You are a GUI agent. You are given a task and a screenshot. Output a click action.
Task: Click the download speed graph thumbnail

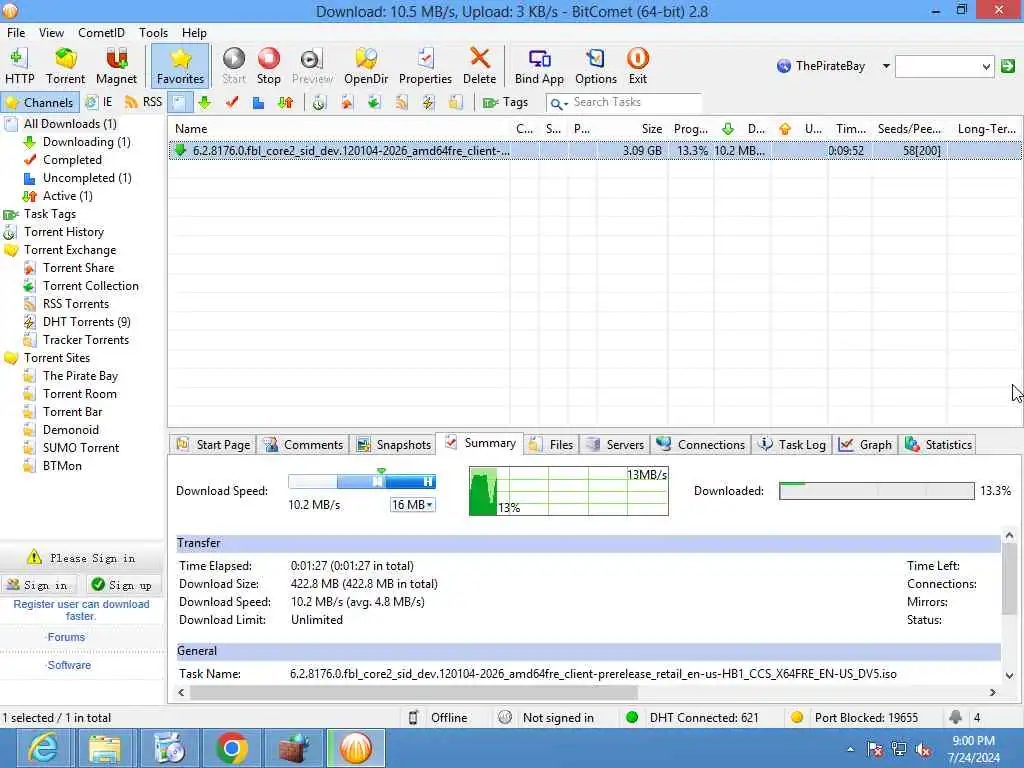click(569, 491)
